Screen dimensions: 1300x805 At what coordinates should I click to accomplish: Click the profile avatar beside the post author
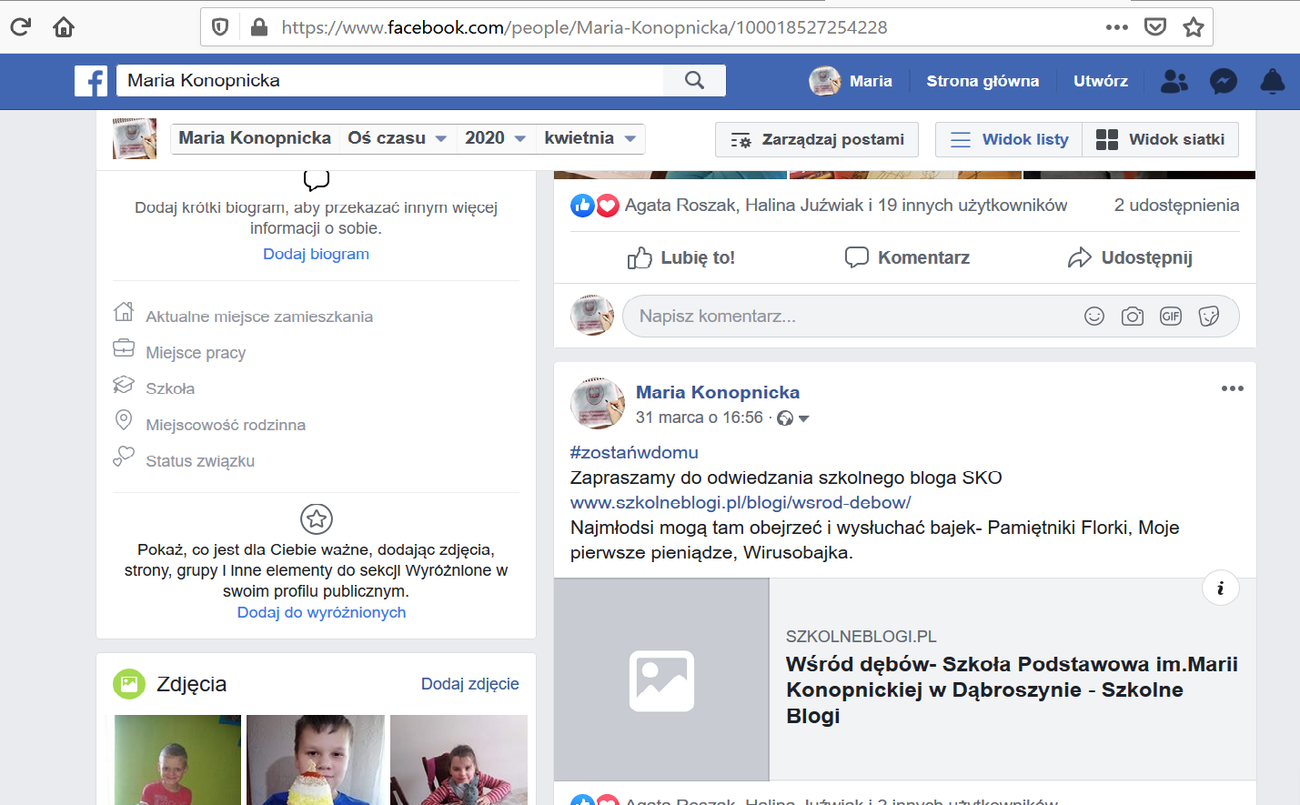point(598,402)
